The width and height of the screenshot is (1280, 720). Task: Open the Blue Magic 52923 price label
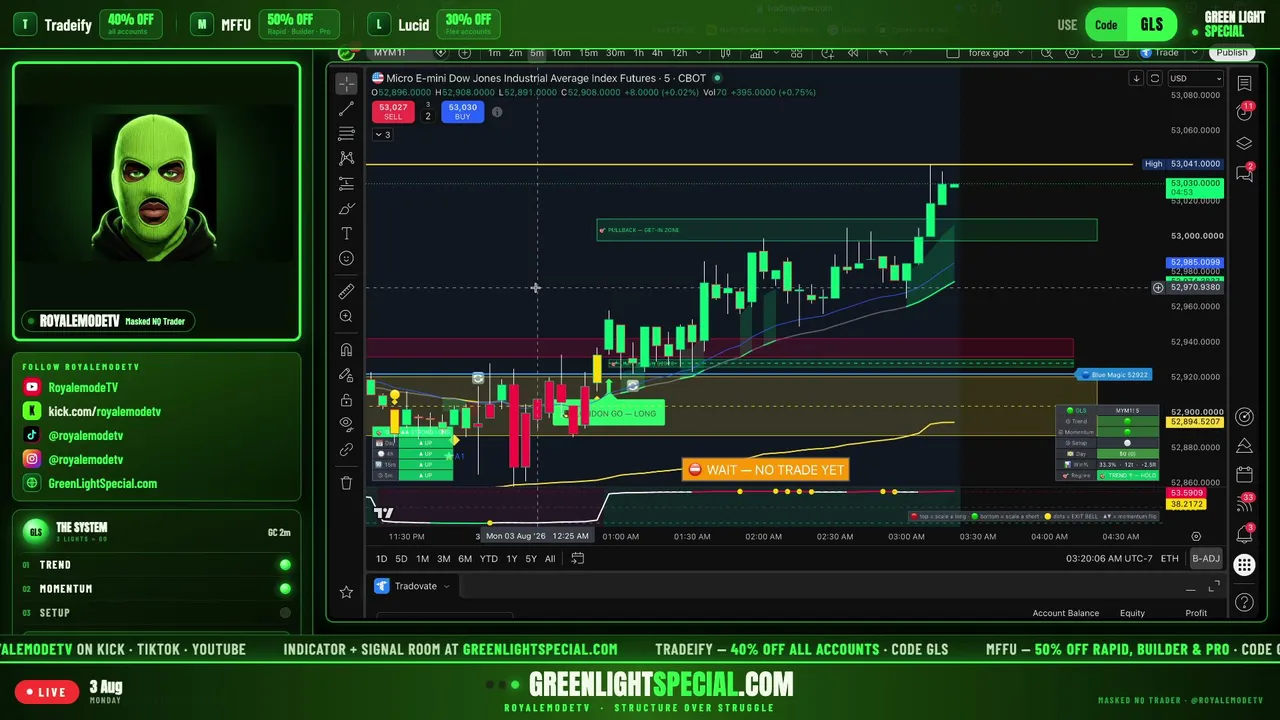[1113, 374]
